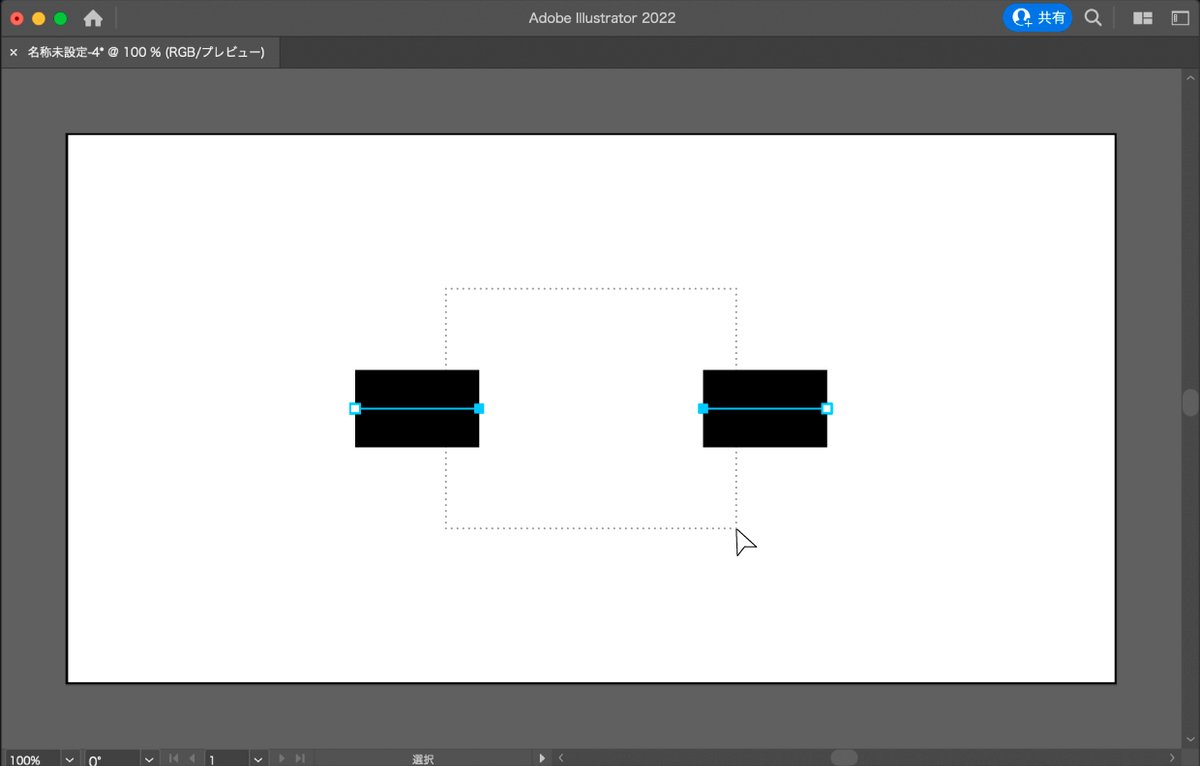Open the rotate view angle dropdown
This screenshot has height=766, width=1200.
click(x=149, y=759)
